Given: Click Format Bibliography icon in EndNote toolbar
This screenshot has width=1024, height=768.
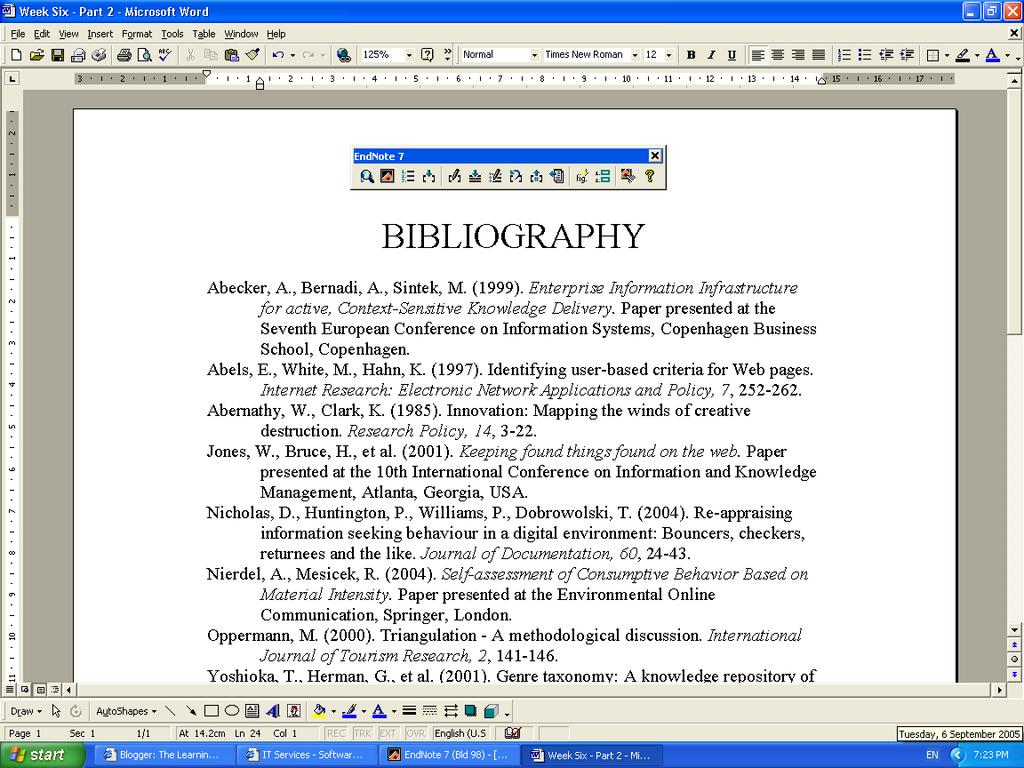Looking at the screenshot, I should (408, 176).
